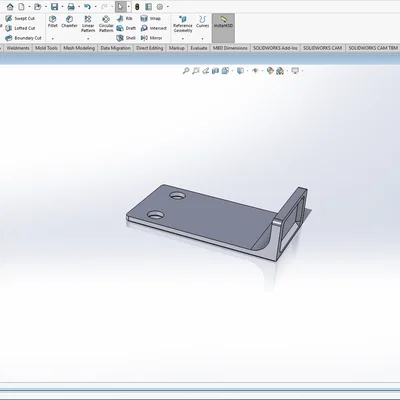Select the Intersect tool

(154, 28)
